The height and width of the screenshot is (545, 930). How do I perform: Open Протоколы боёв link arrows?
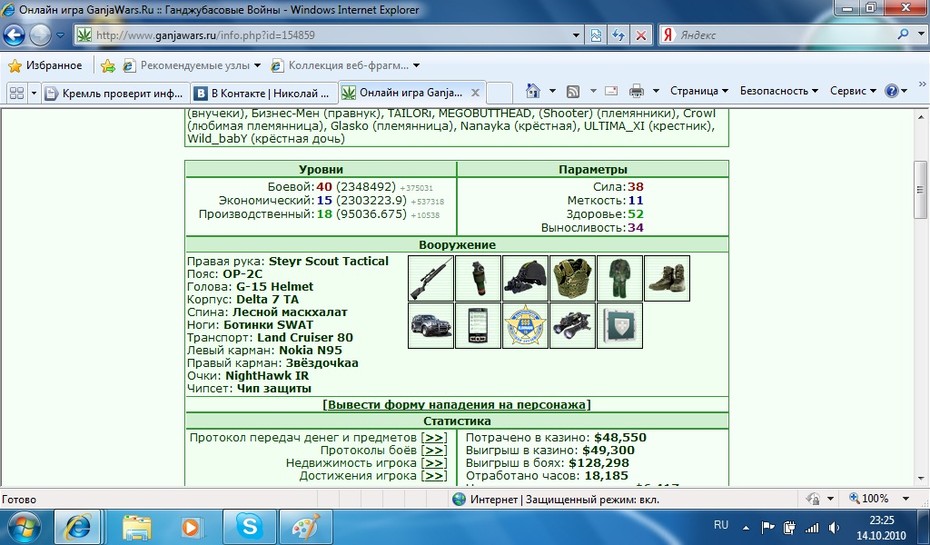[434, 450]
